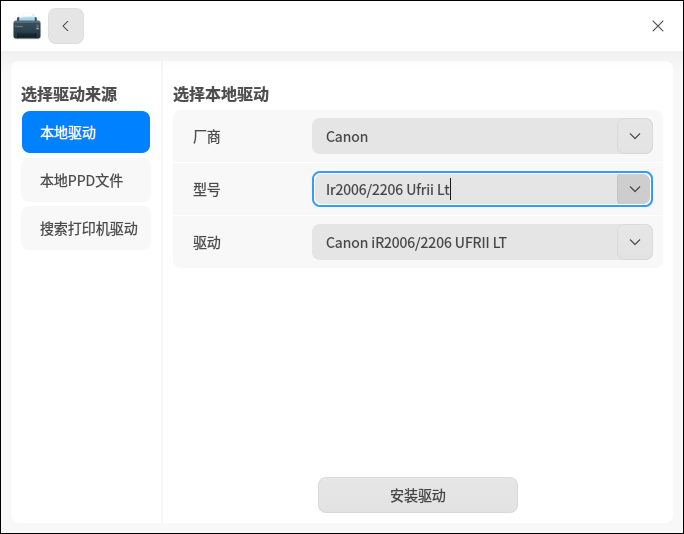Click the 型号 label

207,190
